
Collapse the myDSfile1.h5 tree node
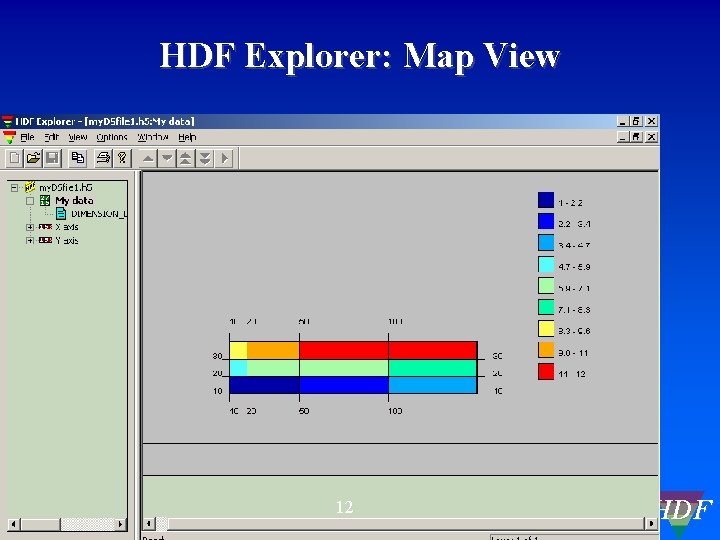pos(15,187)
